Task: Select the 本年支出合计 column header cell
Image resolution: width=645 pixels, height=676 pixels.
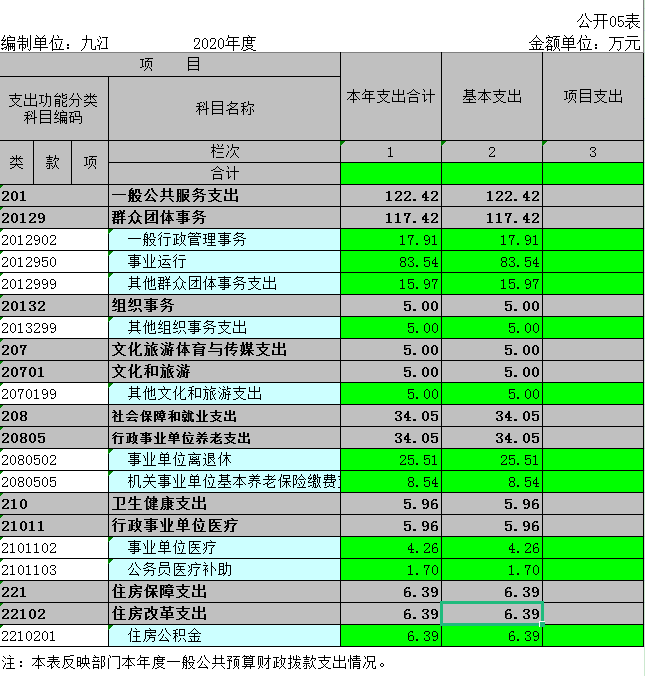Action: (x=391, y=97)
